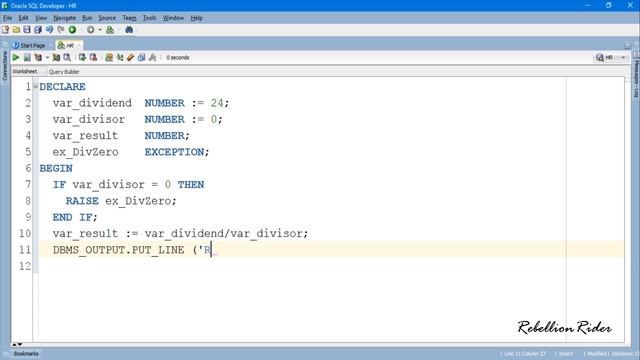Viewport: 640px width, 360px height.
Task: Open the Team menu
Action: [129, 18]
